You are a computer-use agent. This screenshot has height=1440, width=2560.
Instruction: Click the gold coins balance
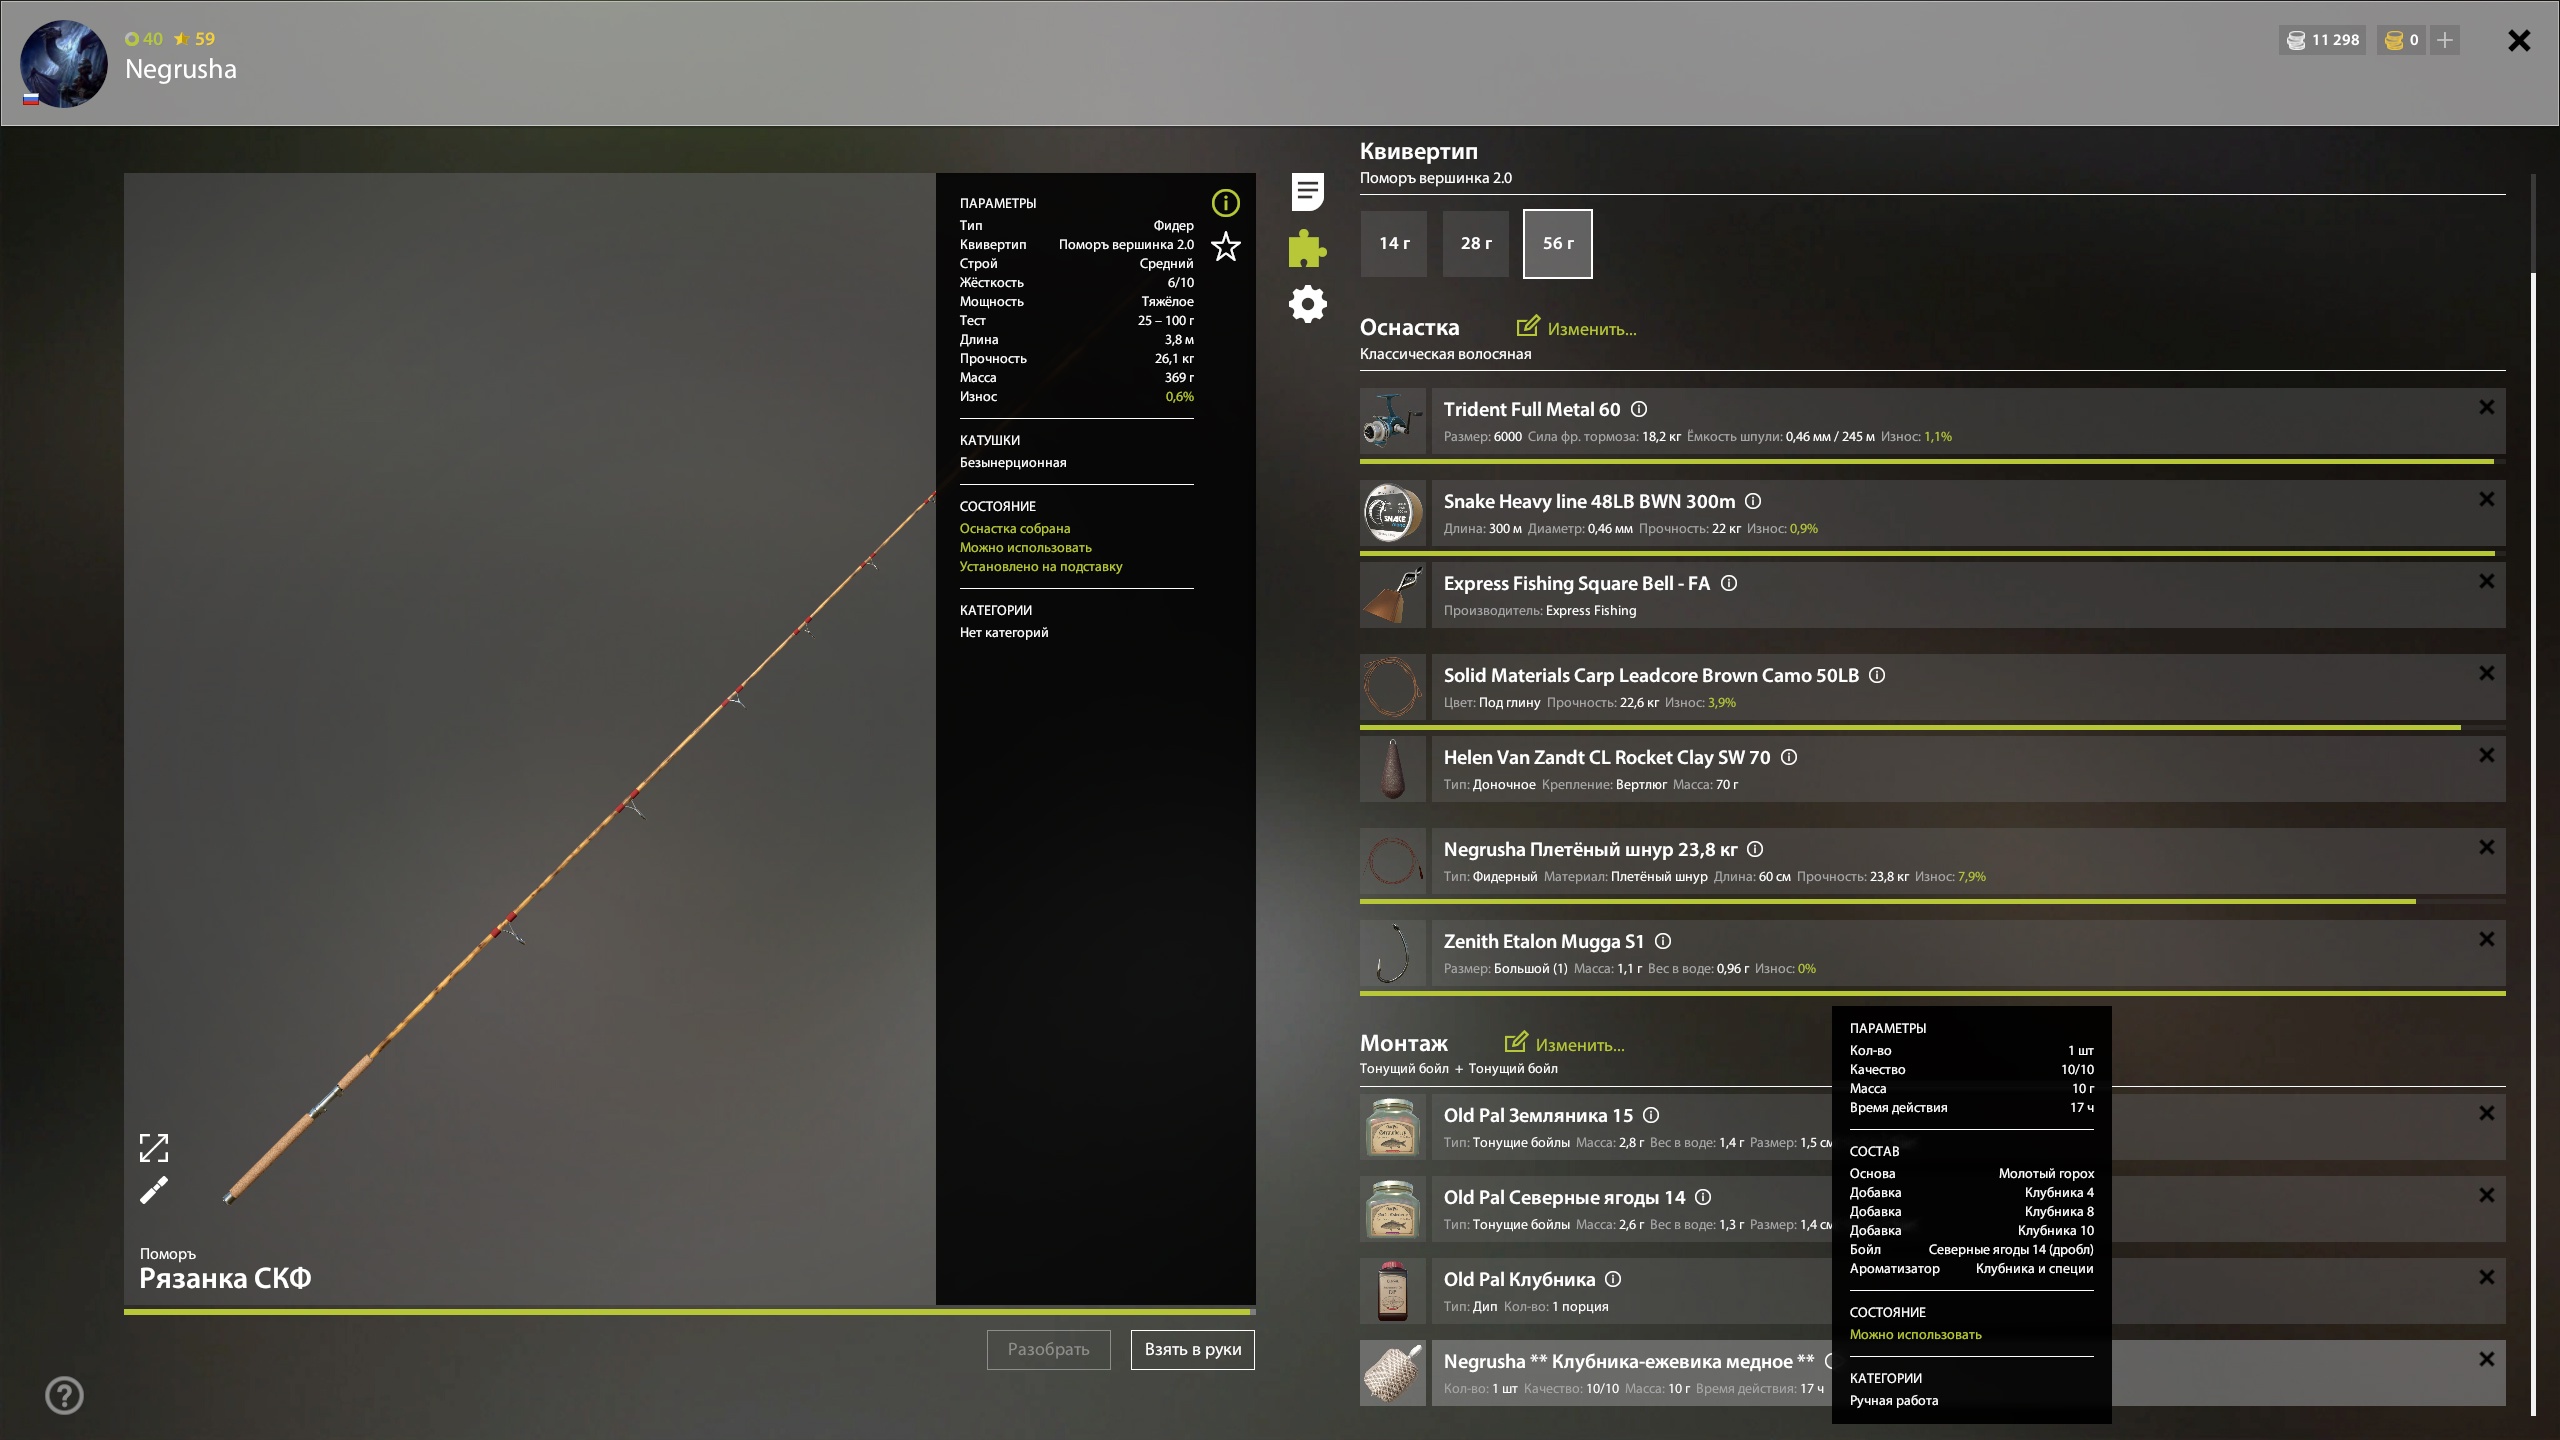click(2401, 40)
